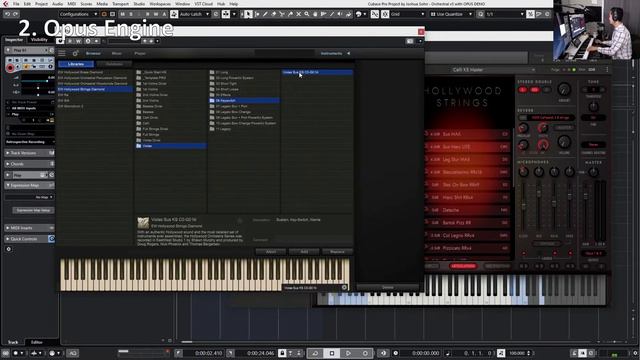The width and height of the screenshot is (640, 360).
Task: Open the MIDI menu
Action: (x=72, y=4)
